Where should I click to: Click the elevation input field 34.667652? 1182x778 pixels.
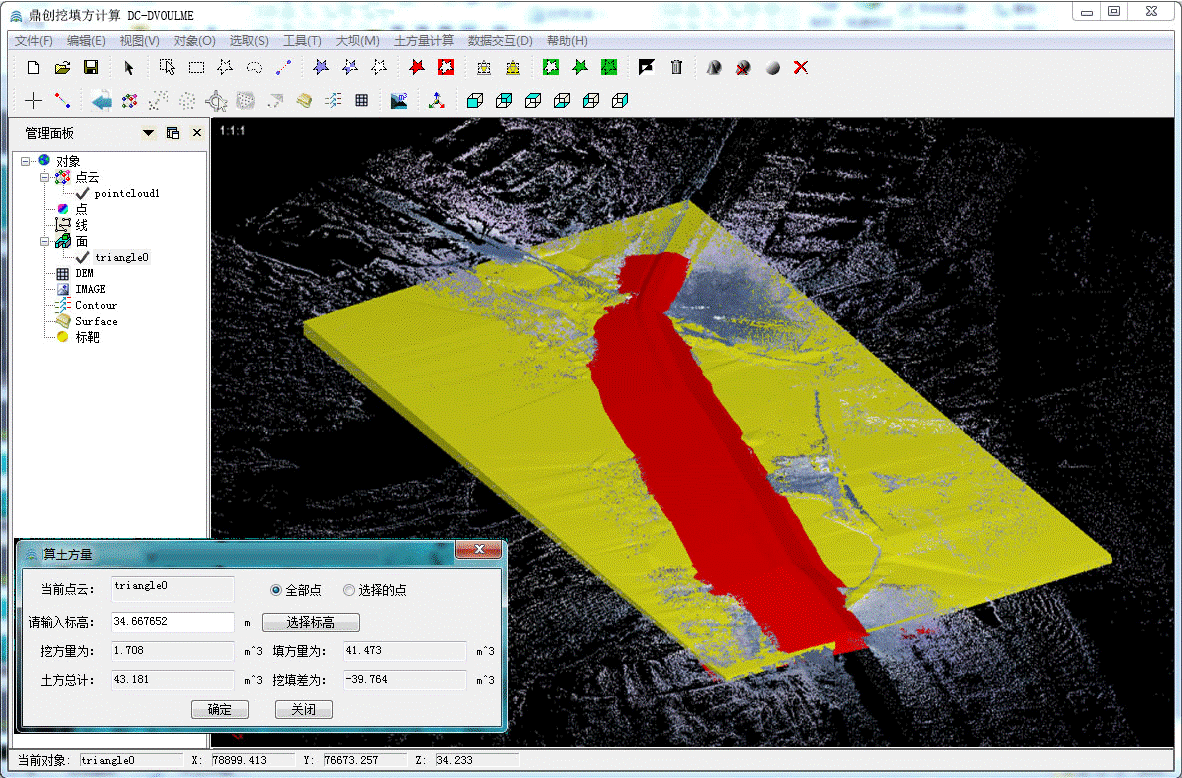pos(172,622)
